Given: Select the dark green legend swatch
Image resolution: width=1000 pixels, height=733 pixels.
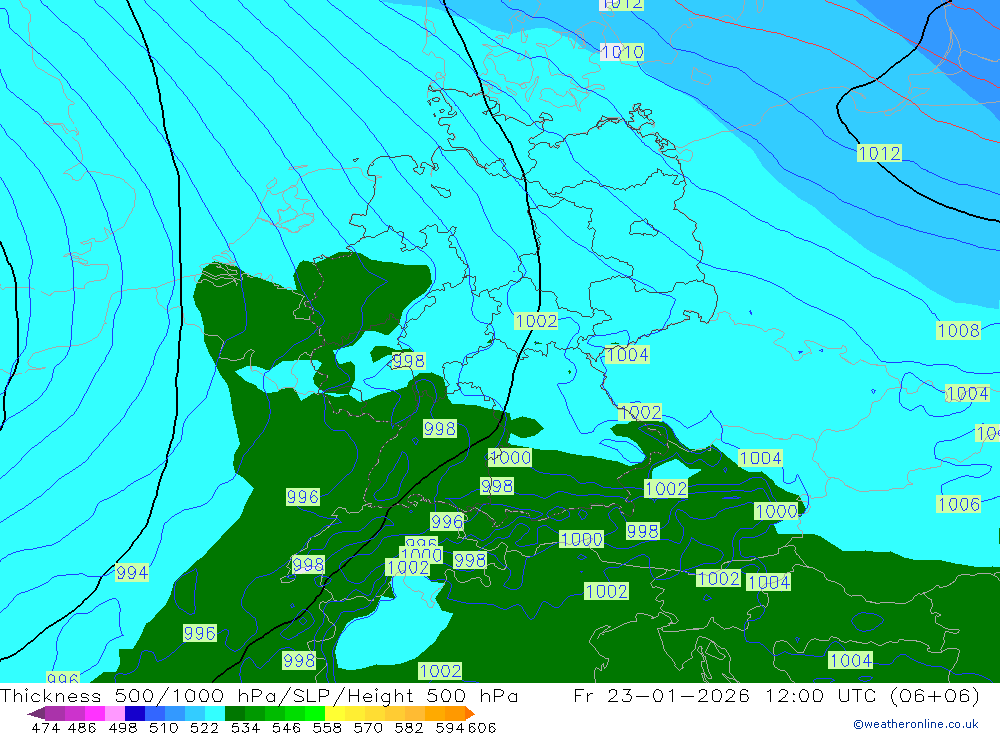Looking at the screenshot, I should 235,713.
